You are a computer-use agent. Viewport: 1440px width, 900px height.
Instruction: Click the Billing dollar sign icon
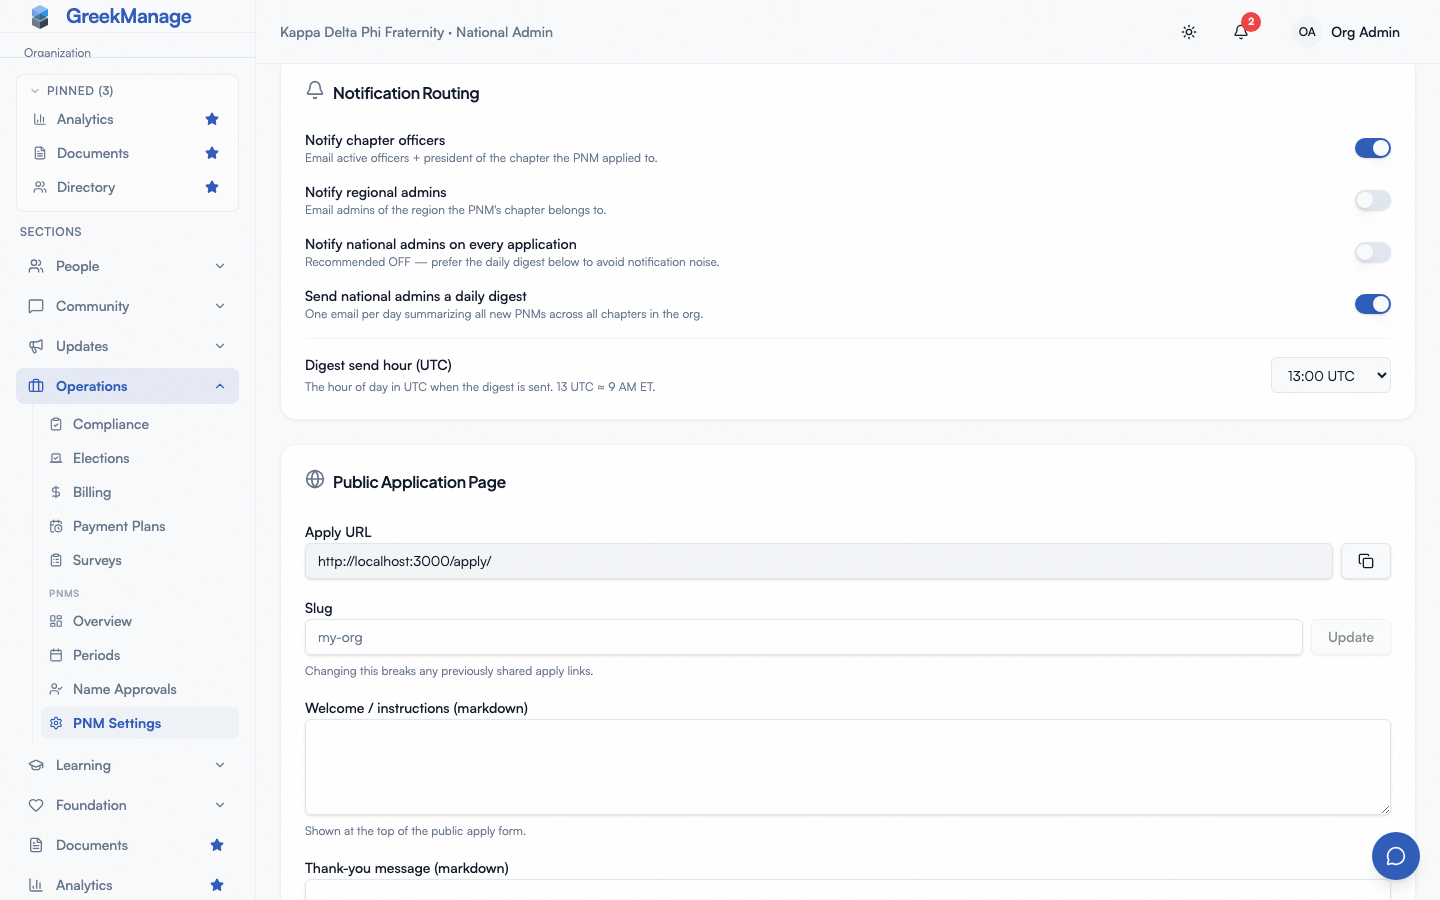pyautogui.click(x=56, y=492)
